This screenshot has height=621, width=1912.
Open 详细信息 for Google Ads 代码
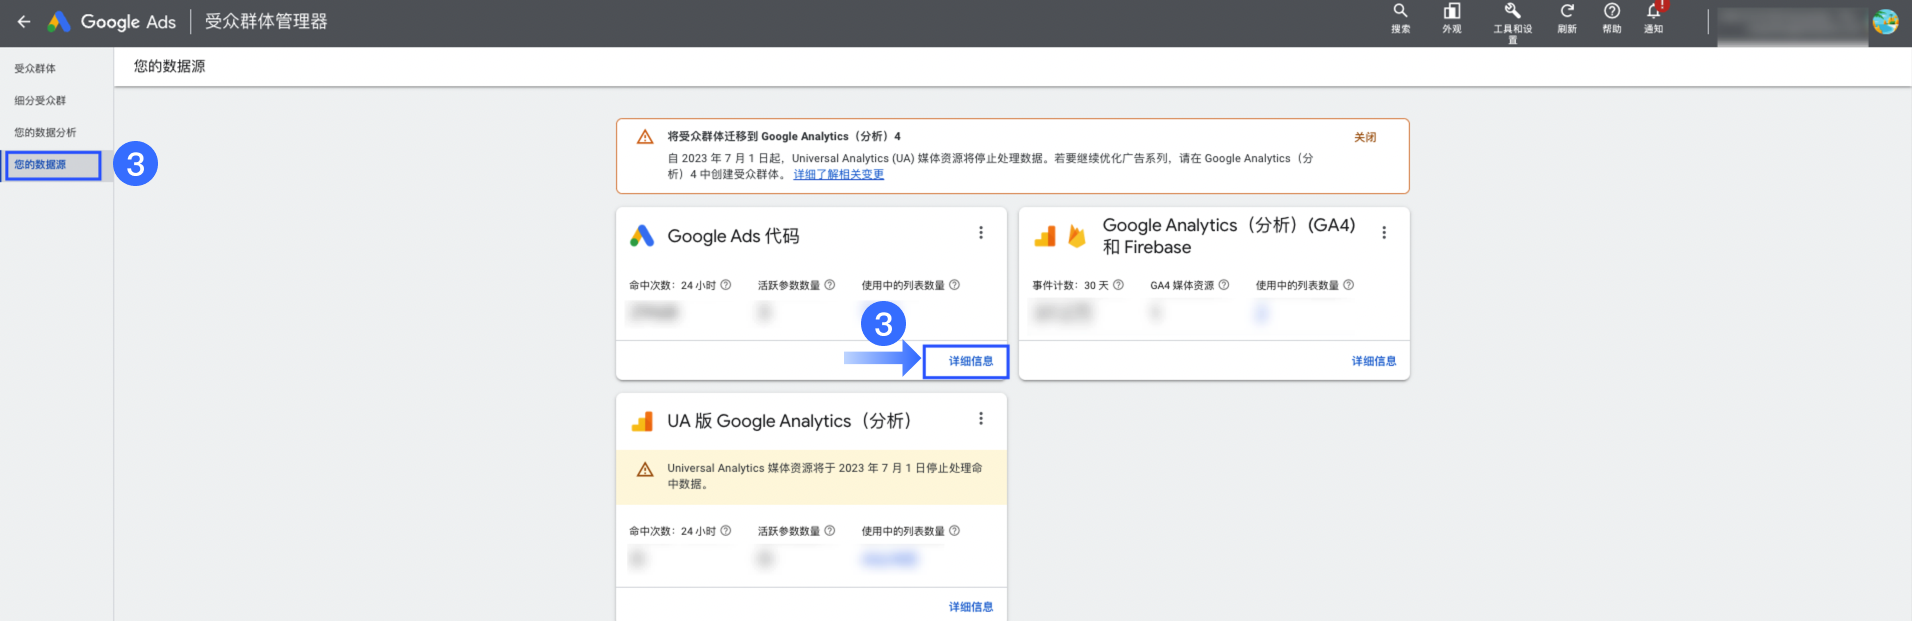971,361
